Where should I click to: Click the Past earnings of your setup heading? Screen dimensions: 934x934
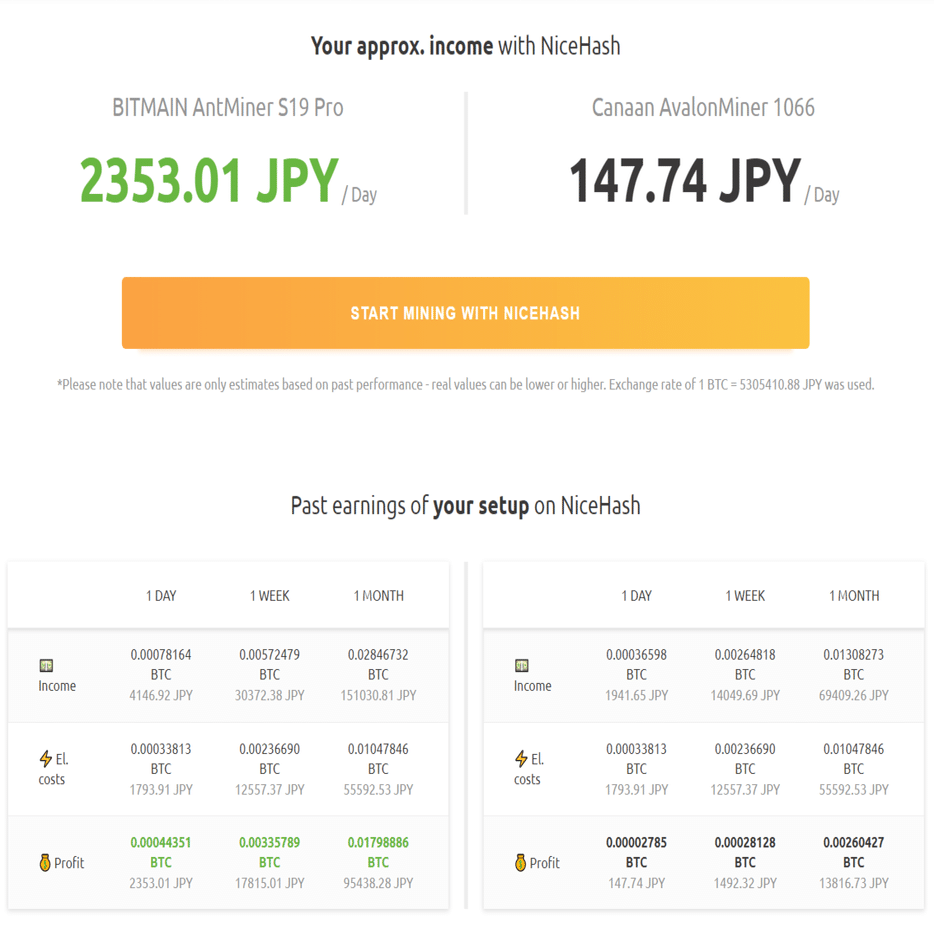tap(466, 506)
